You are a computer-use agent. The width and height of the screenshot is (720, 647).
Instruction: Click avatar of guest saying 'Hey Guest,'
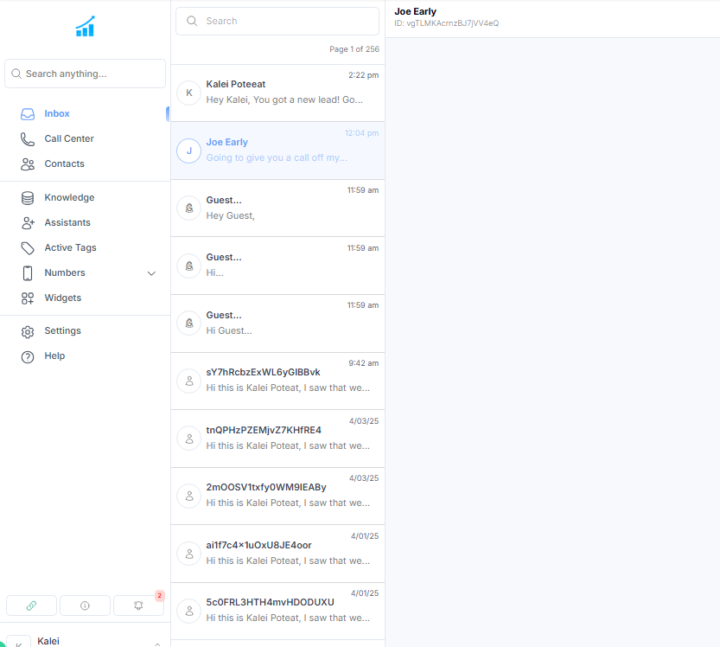(x=189, y=208)
